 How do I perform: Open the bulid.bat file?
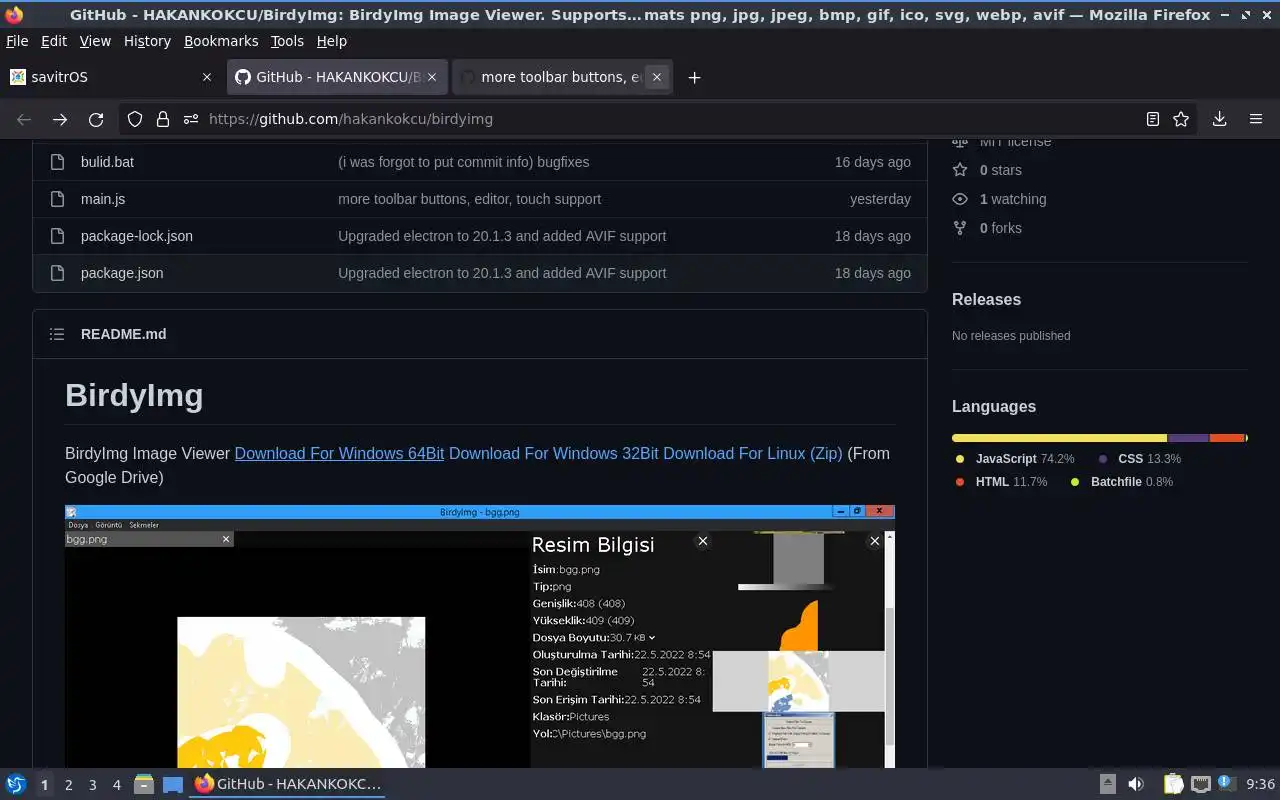click(107, 162)
